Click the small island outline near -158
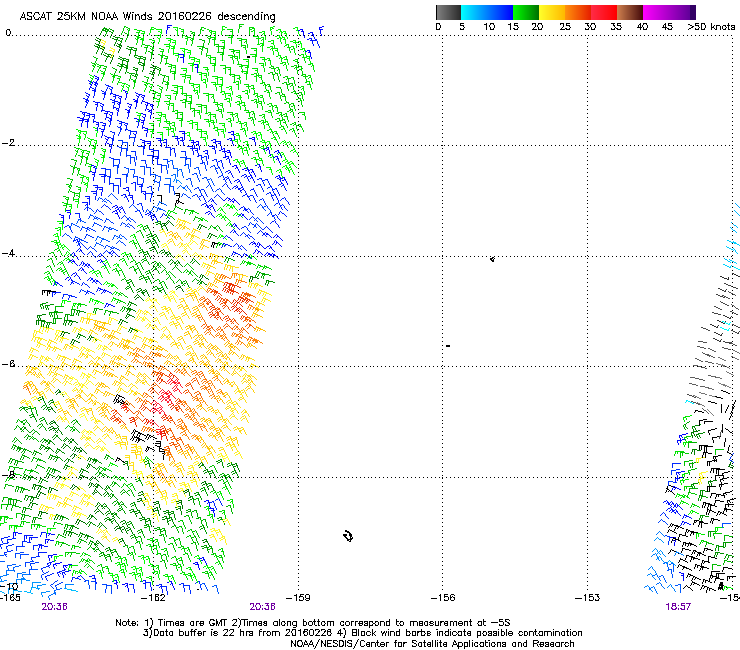740x650 pixels. pos(348,536)
